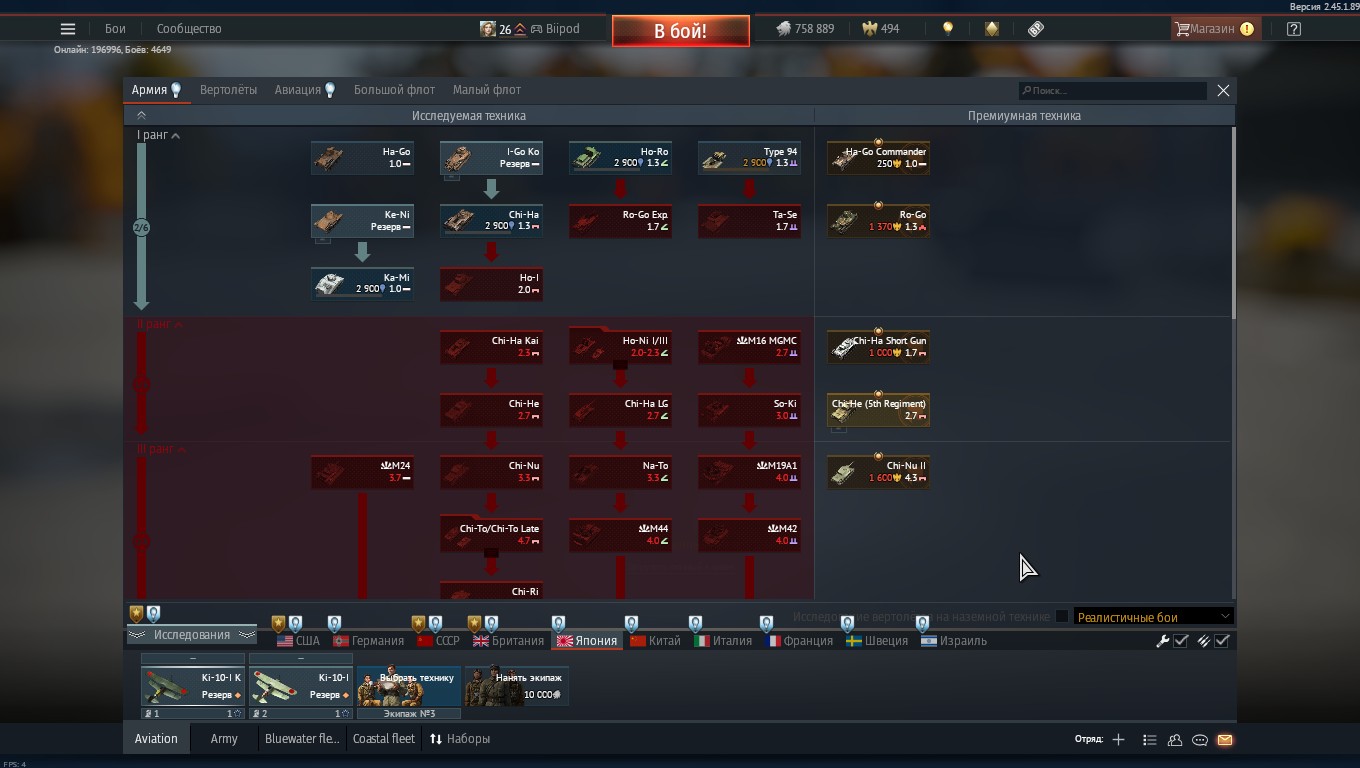Click the player avatar portrait

[x=488, y=29]
